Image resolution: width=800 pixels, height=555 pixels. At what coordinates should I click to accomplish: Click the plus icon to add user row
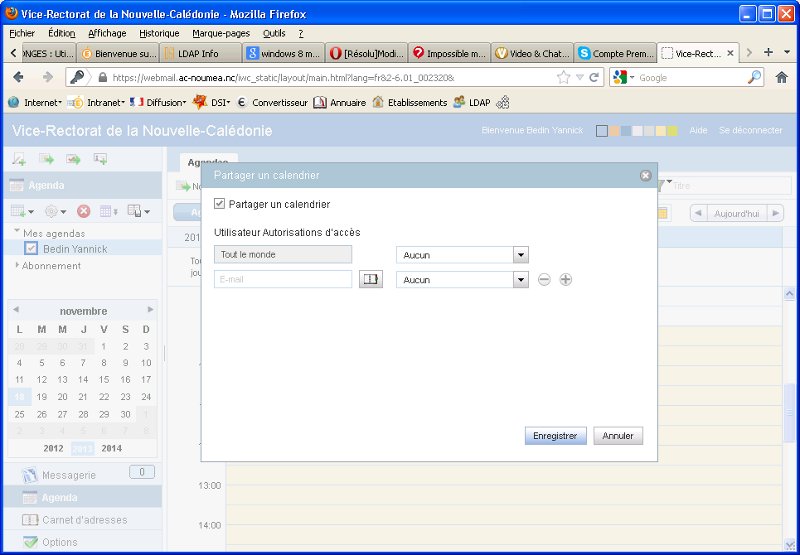coord(566,280)
